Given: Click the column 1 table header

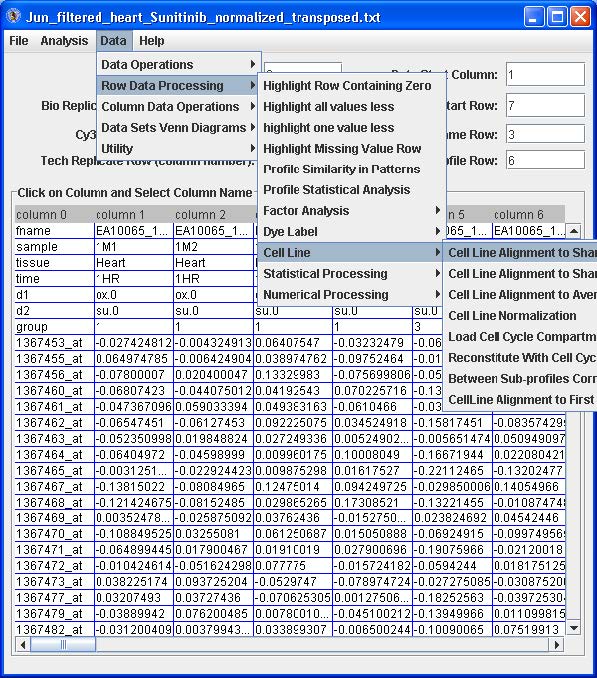Looking at the screenshot, I should [x=134, y=214].
